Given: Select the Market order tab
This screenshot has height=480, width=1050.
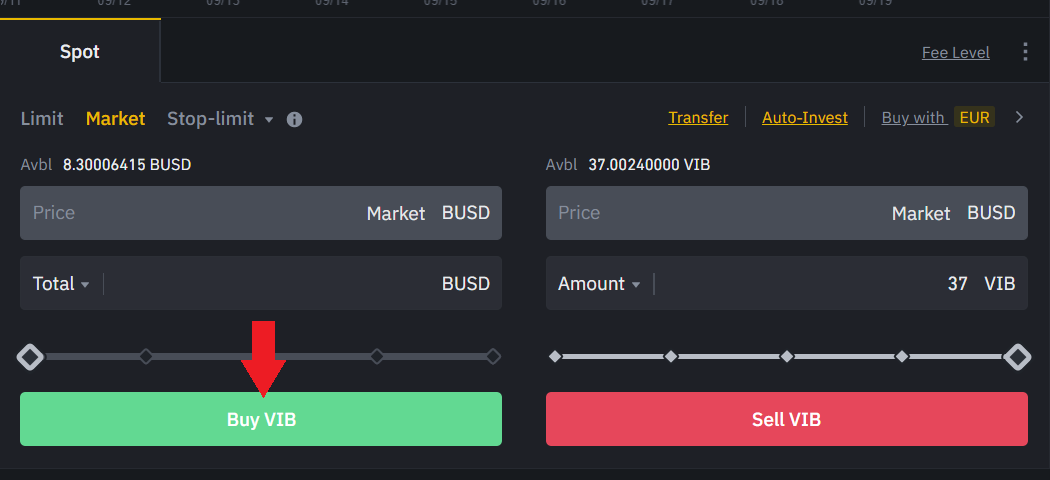Looking at the screenshot, I should (x=115, y=119).
